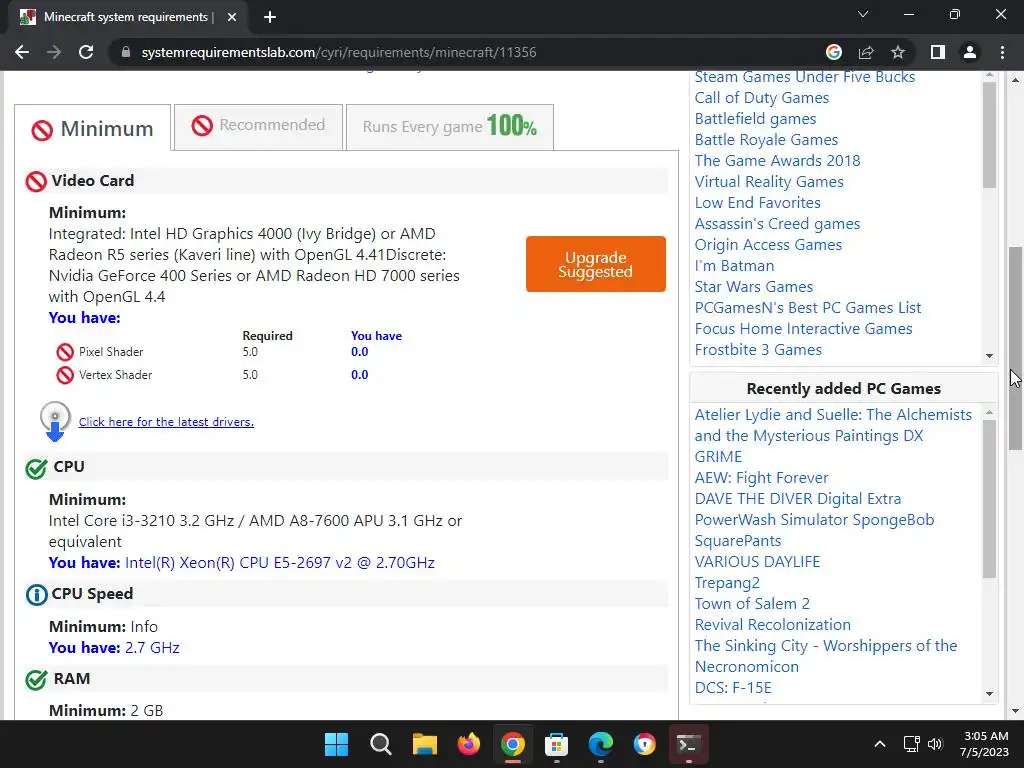Show hidden system tray icons

point(880,744)
